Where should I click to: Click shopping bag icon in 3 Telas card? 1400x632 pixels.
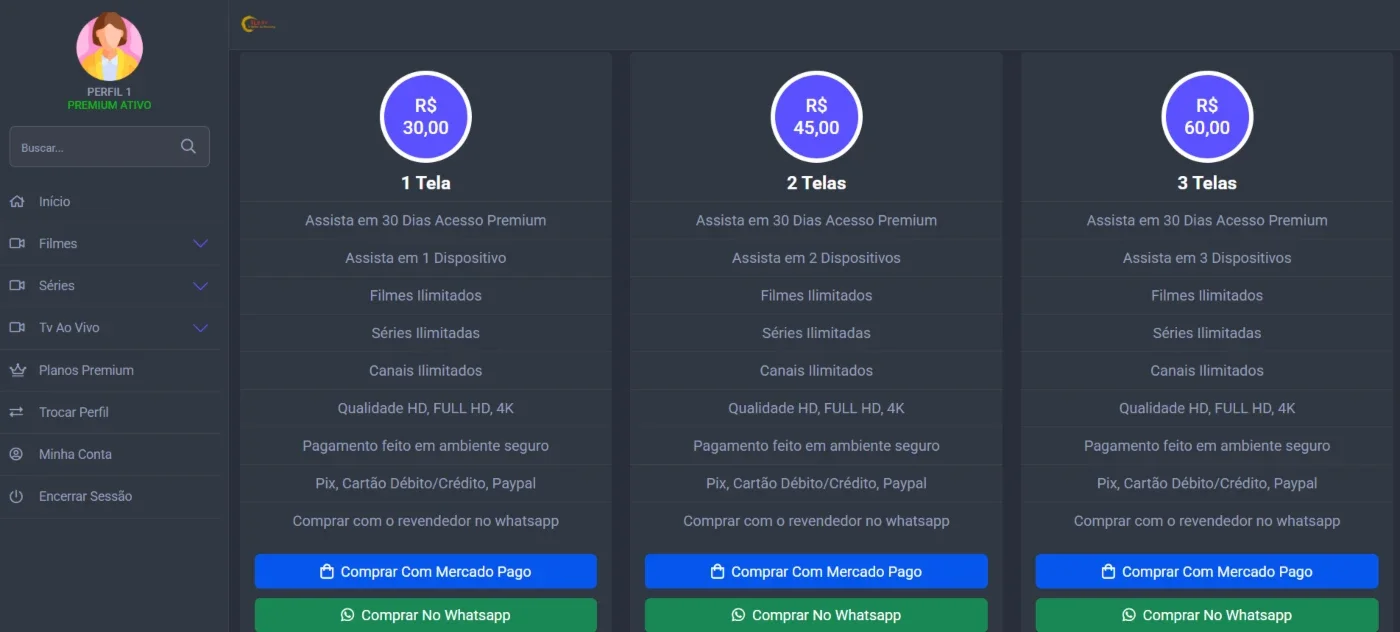[x=1108, y=572]
